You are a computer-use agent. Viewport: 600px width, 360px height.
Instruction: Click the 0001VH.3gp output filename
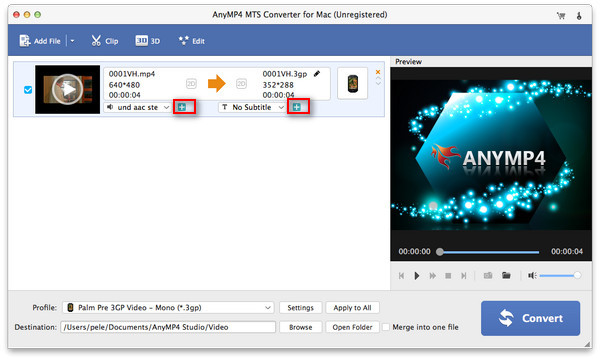pos(285,74)
